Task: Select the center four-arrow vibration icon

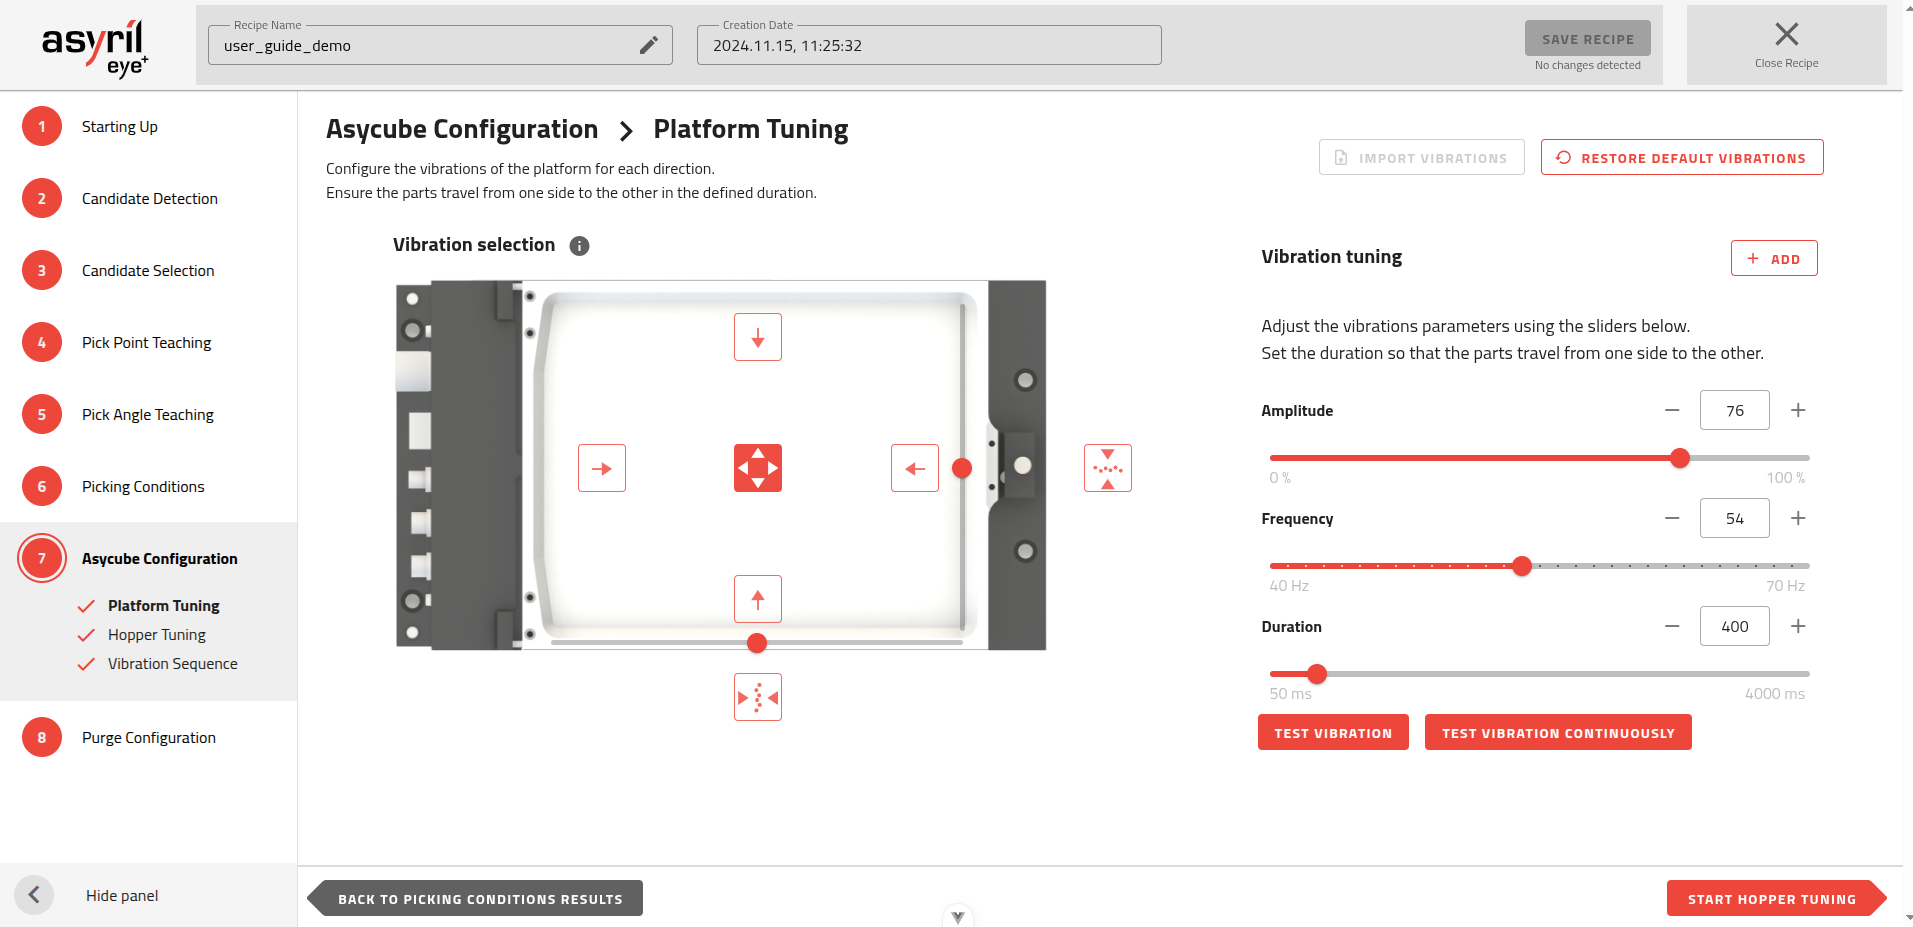Action: [758, 468]
